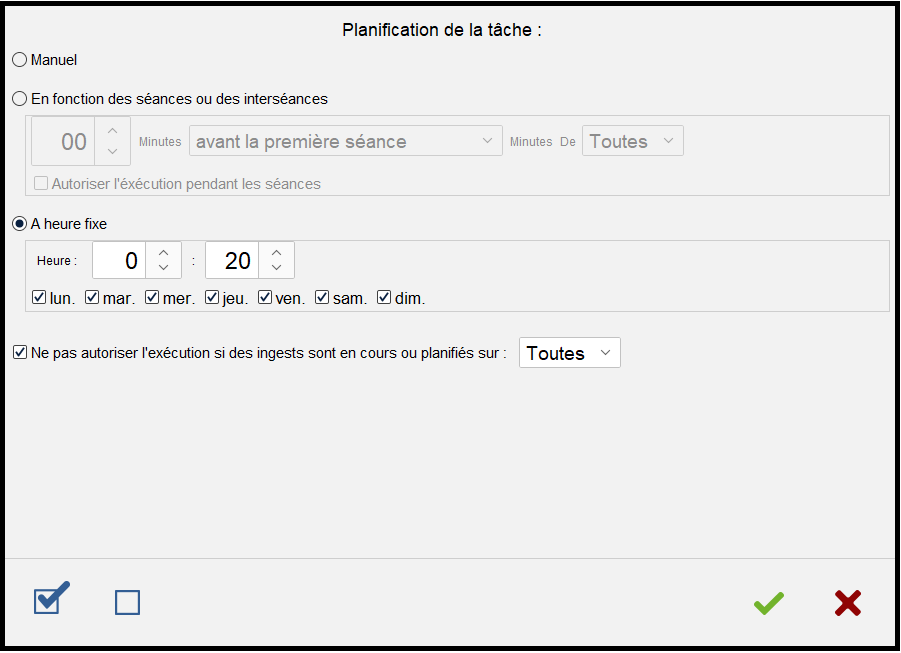Click the minutes input field showing 20
The image size is (901, 653).
coord(232,261)
